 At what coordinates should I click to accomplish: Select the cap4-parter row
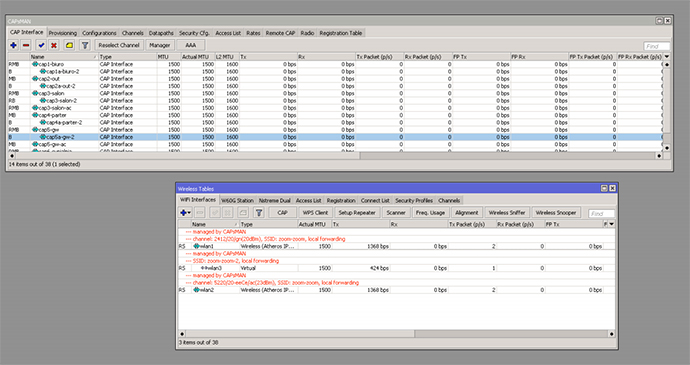[x=335, y=115]
